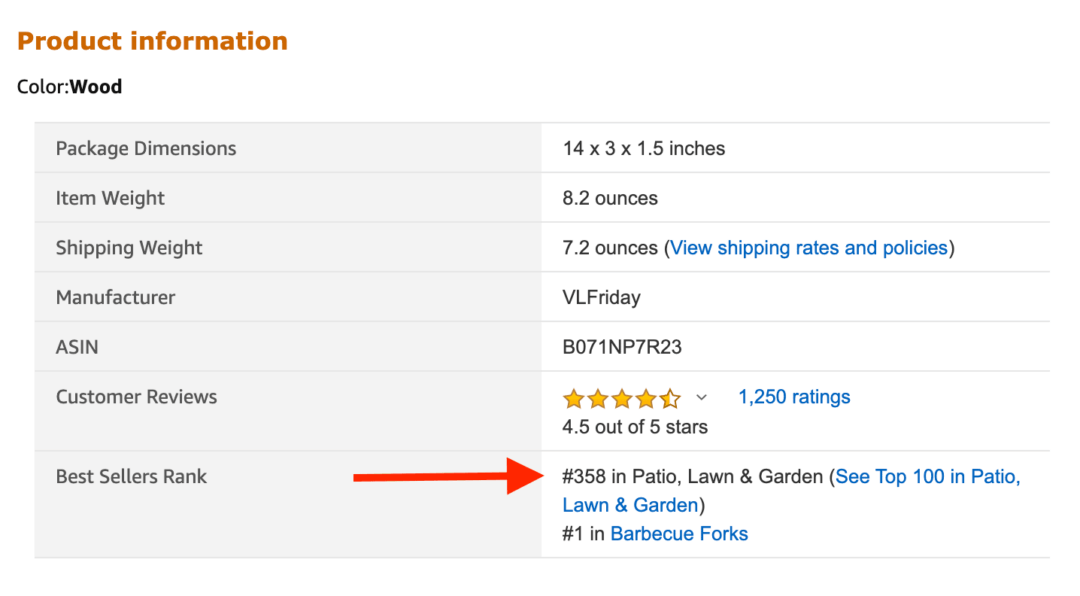Click the Barbecue Forks category link
Screen dimensions: 1080x596
coord(679,533)
